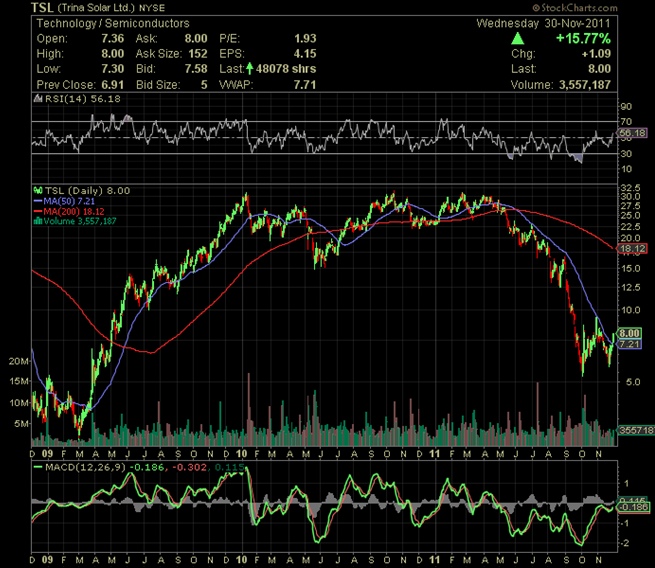655x568 pixels.
Task: Click the RSI indicator icon beside RSI(14)
Action: click(38, 99)
